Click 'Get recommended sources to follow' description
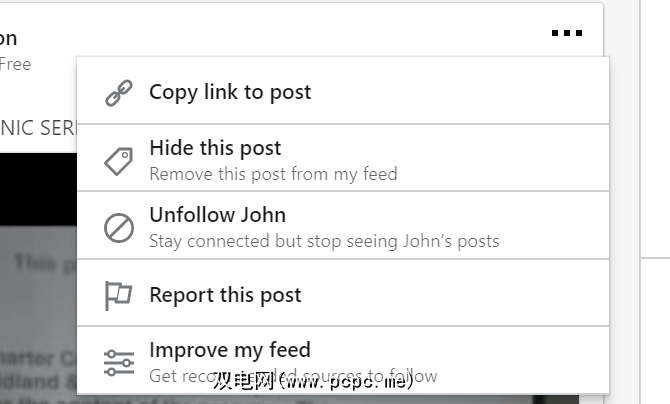This screenshot has width=670, height=404. (x=293, y=376)
